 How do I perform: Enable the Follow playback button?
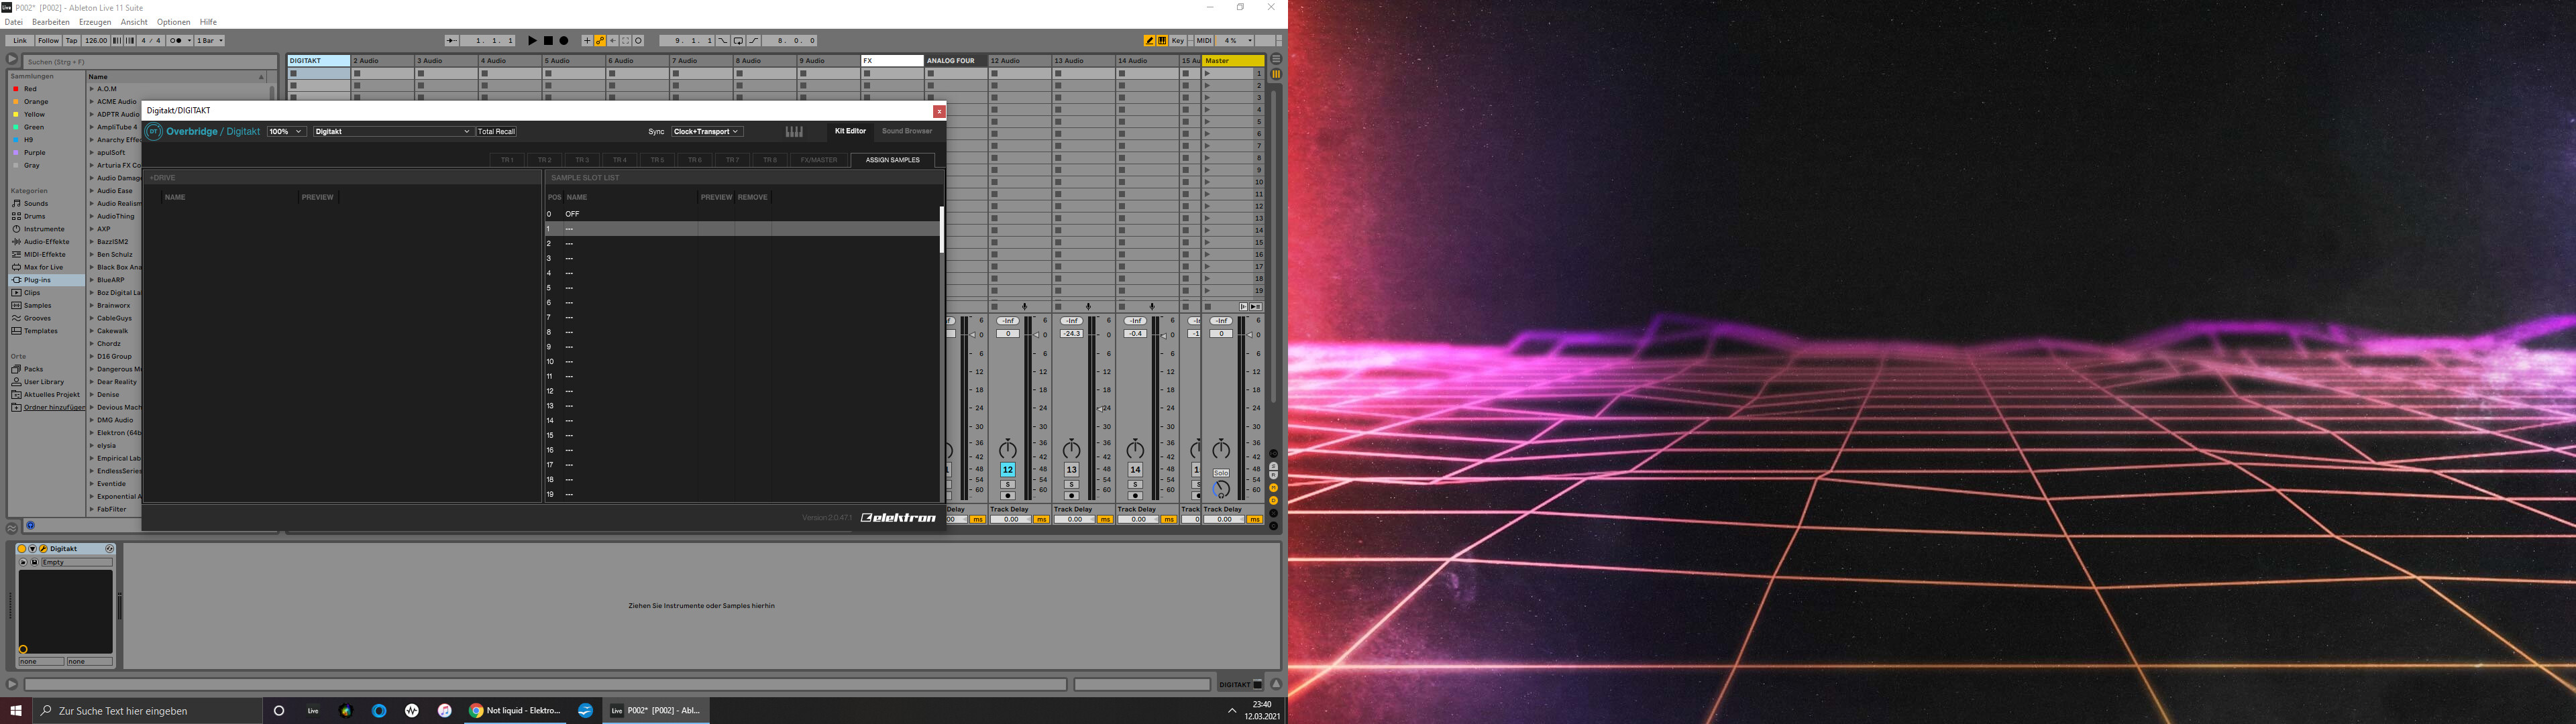(48, 41)
